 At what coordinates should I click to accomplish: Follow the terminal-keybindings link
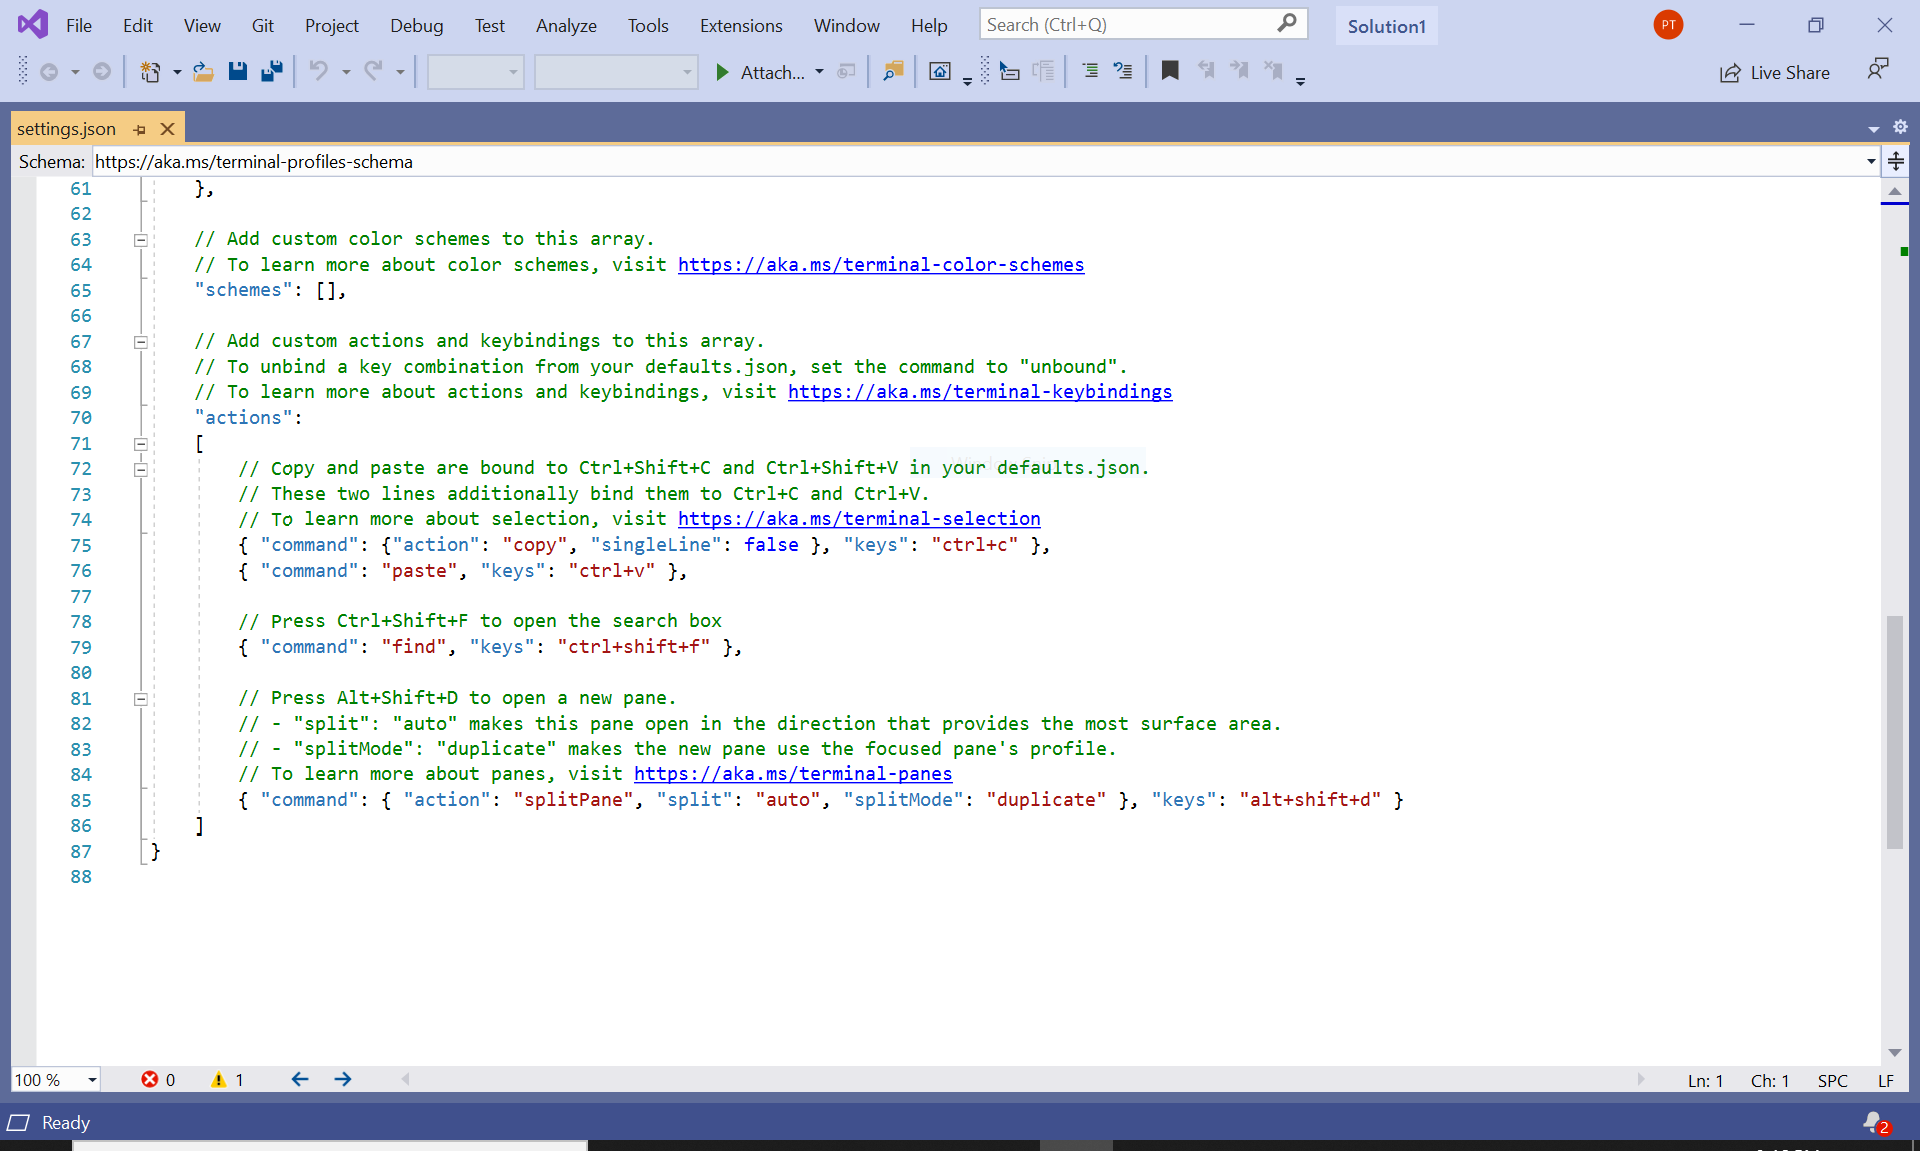coord(980,392)
